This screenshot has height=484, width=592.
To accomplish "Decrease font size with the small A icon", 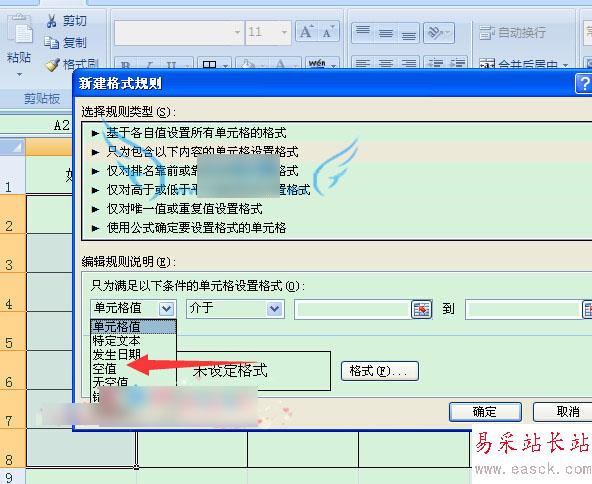I will click(x=328, y=32).
